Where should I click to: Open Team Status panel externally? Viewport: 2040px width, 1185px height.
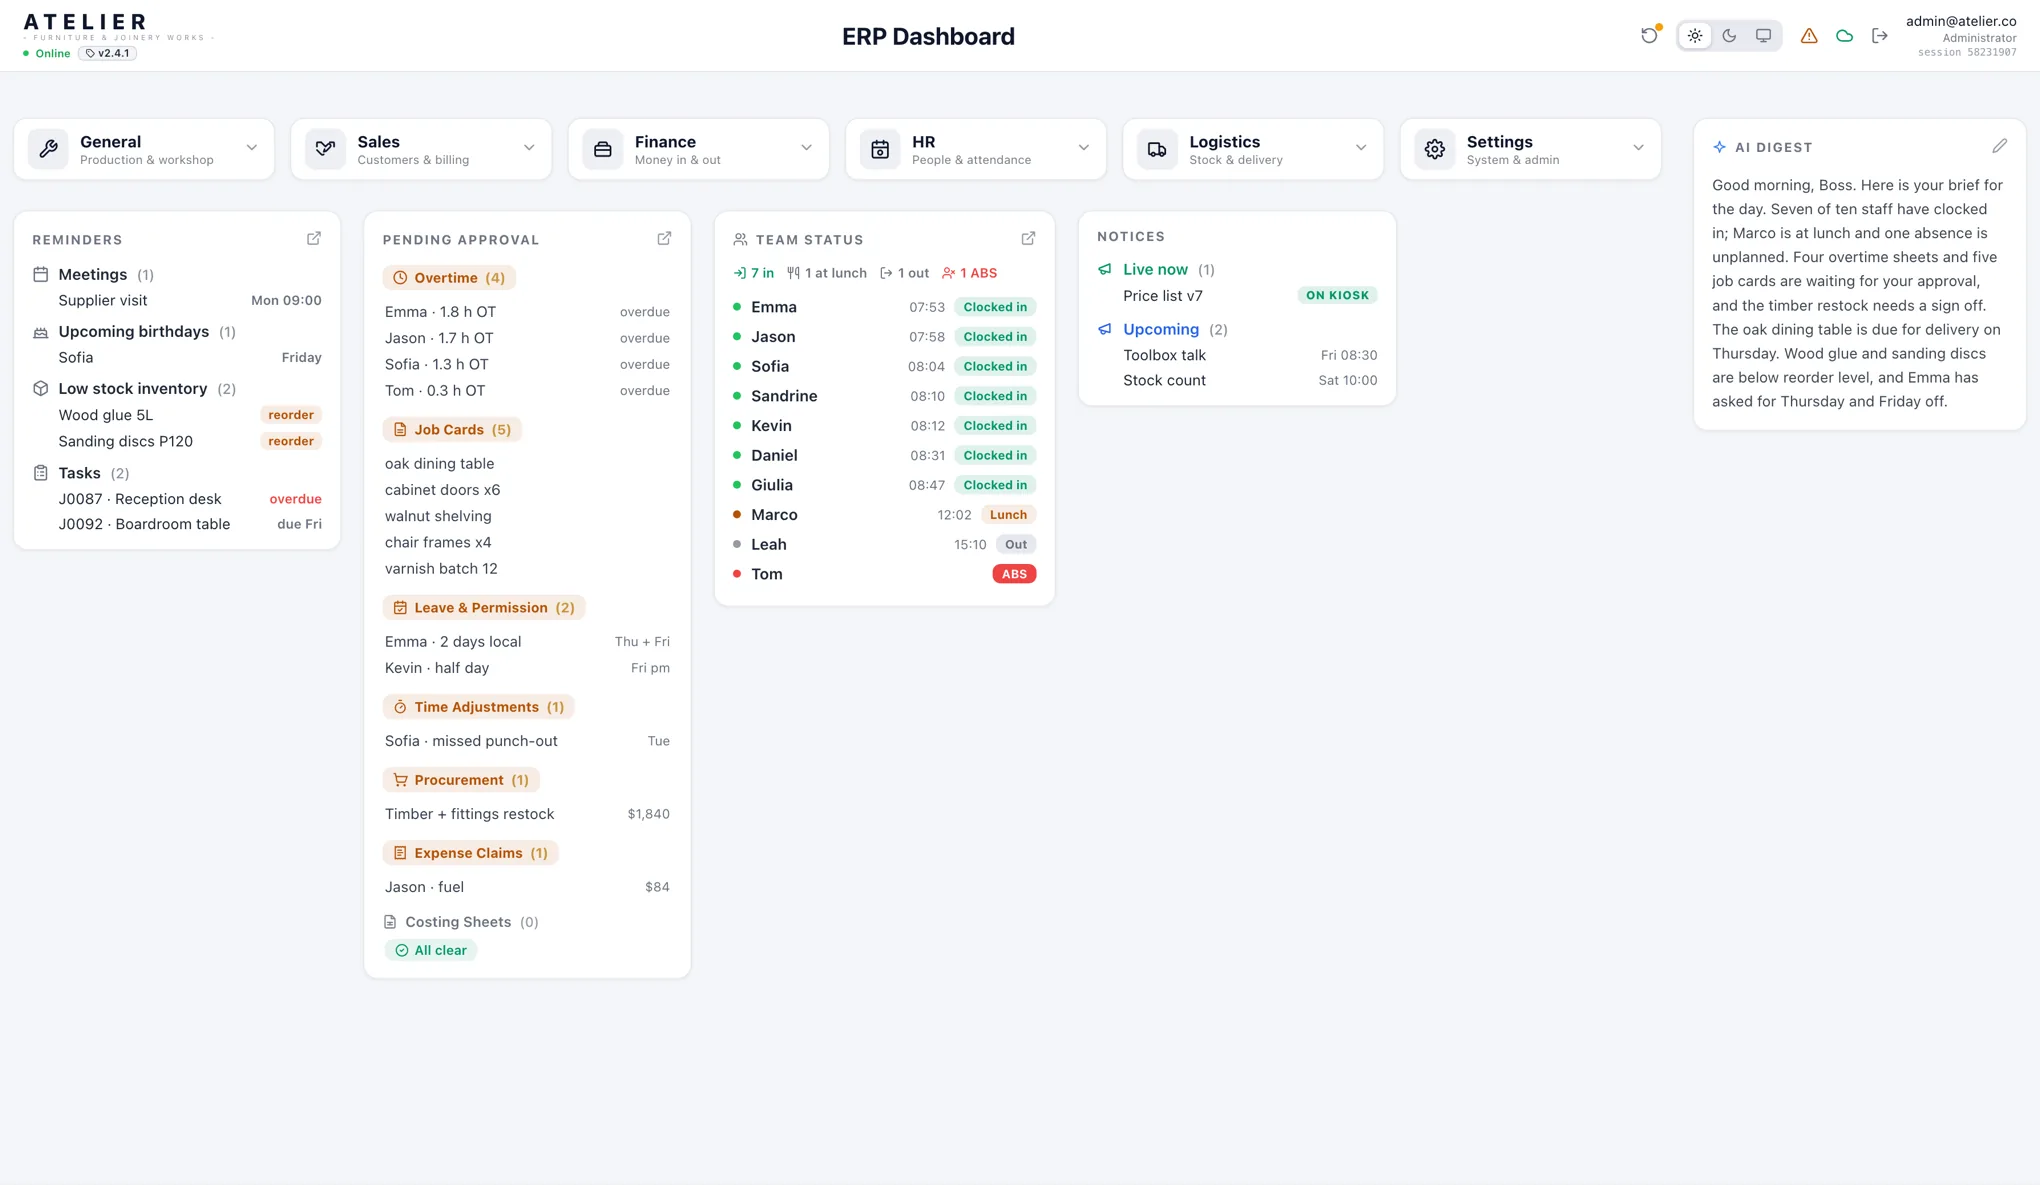1028,238
